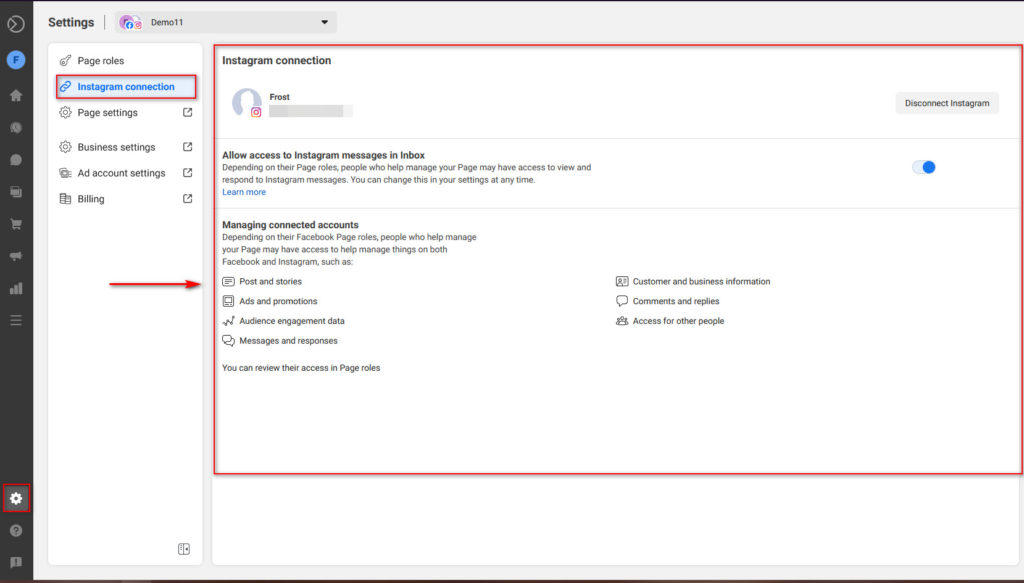
Task: Click the external link icon beside Billing
Action: [187, 198]
